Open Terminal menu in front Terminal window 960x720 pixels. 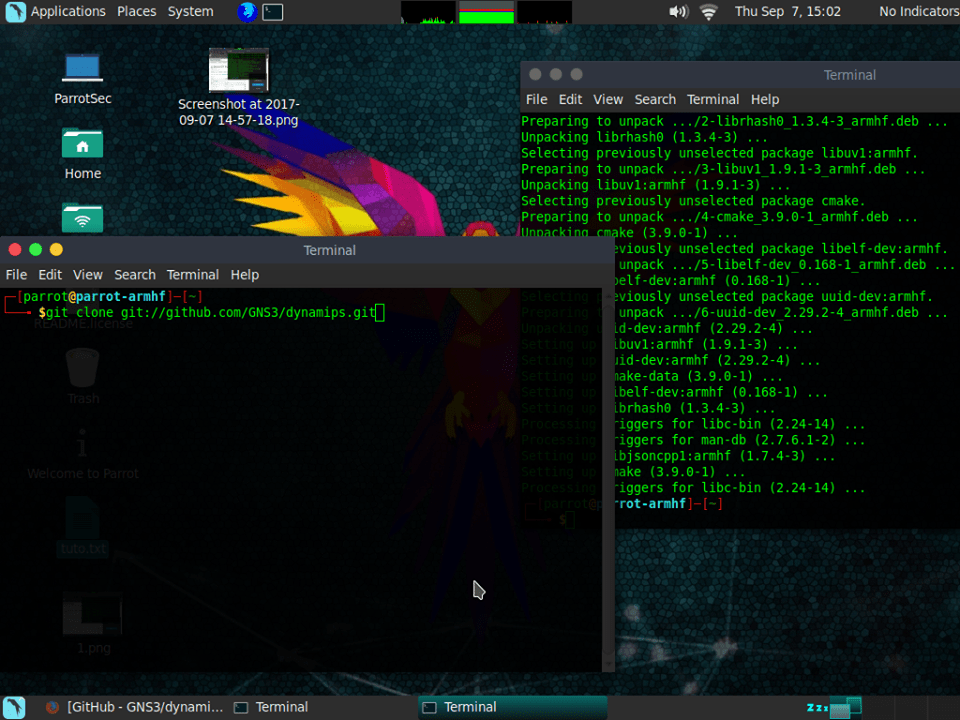[193, 275]
